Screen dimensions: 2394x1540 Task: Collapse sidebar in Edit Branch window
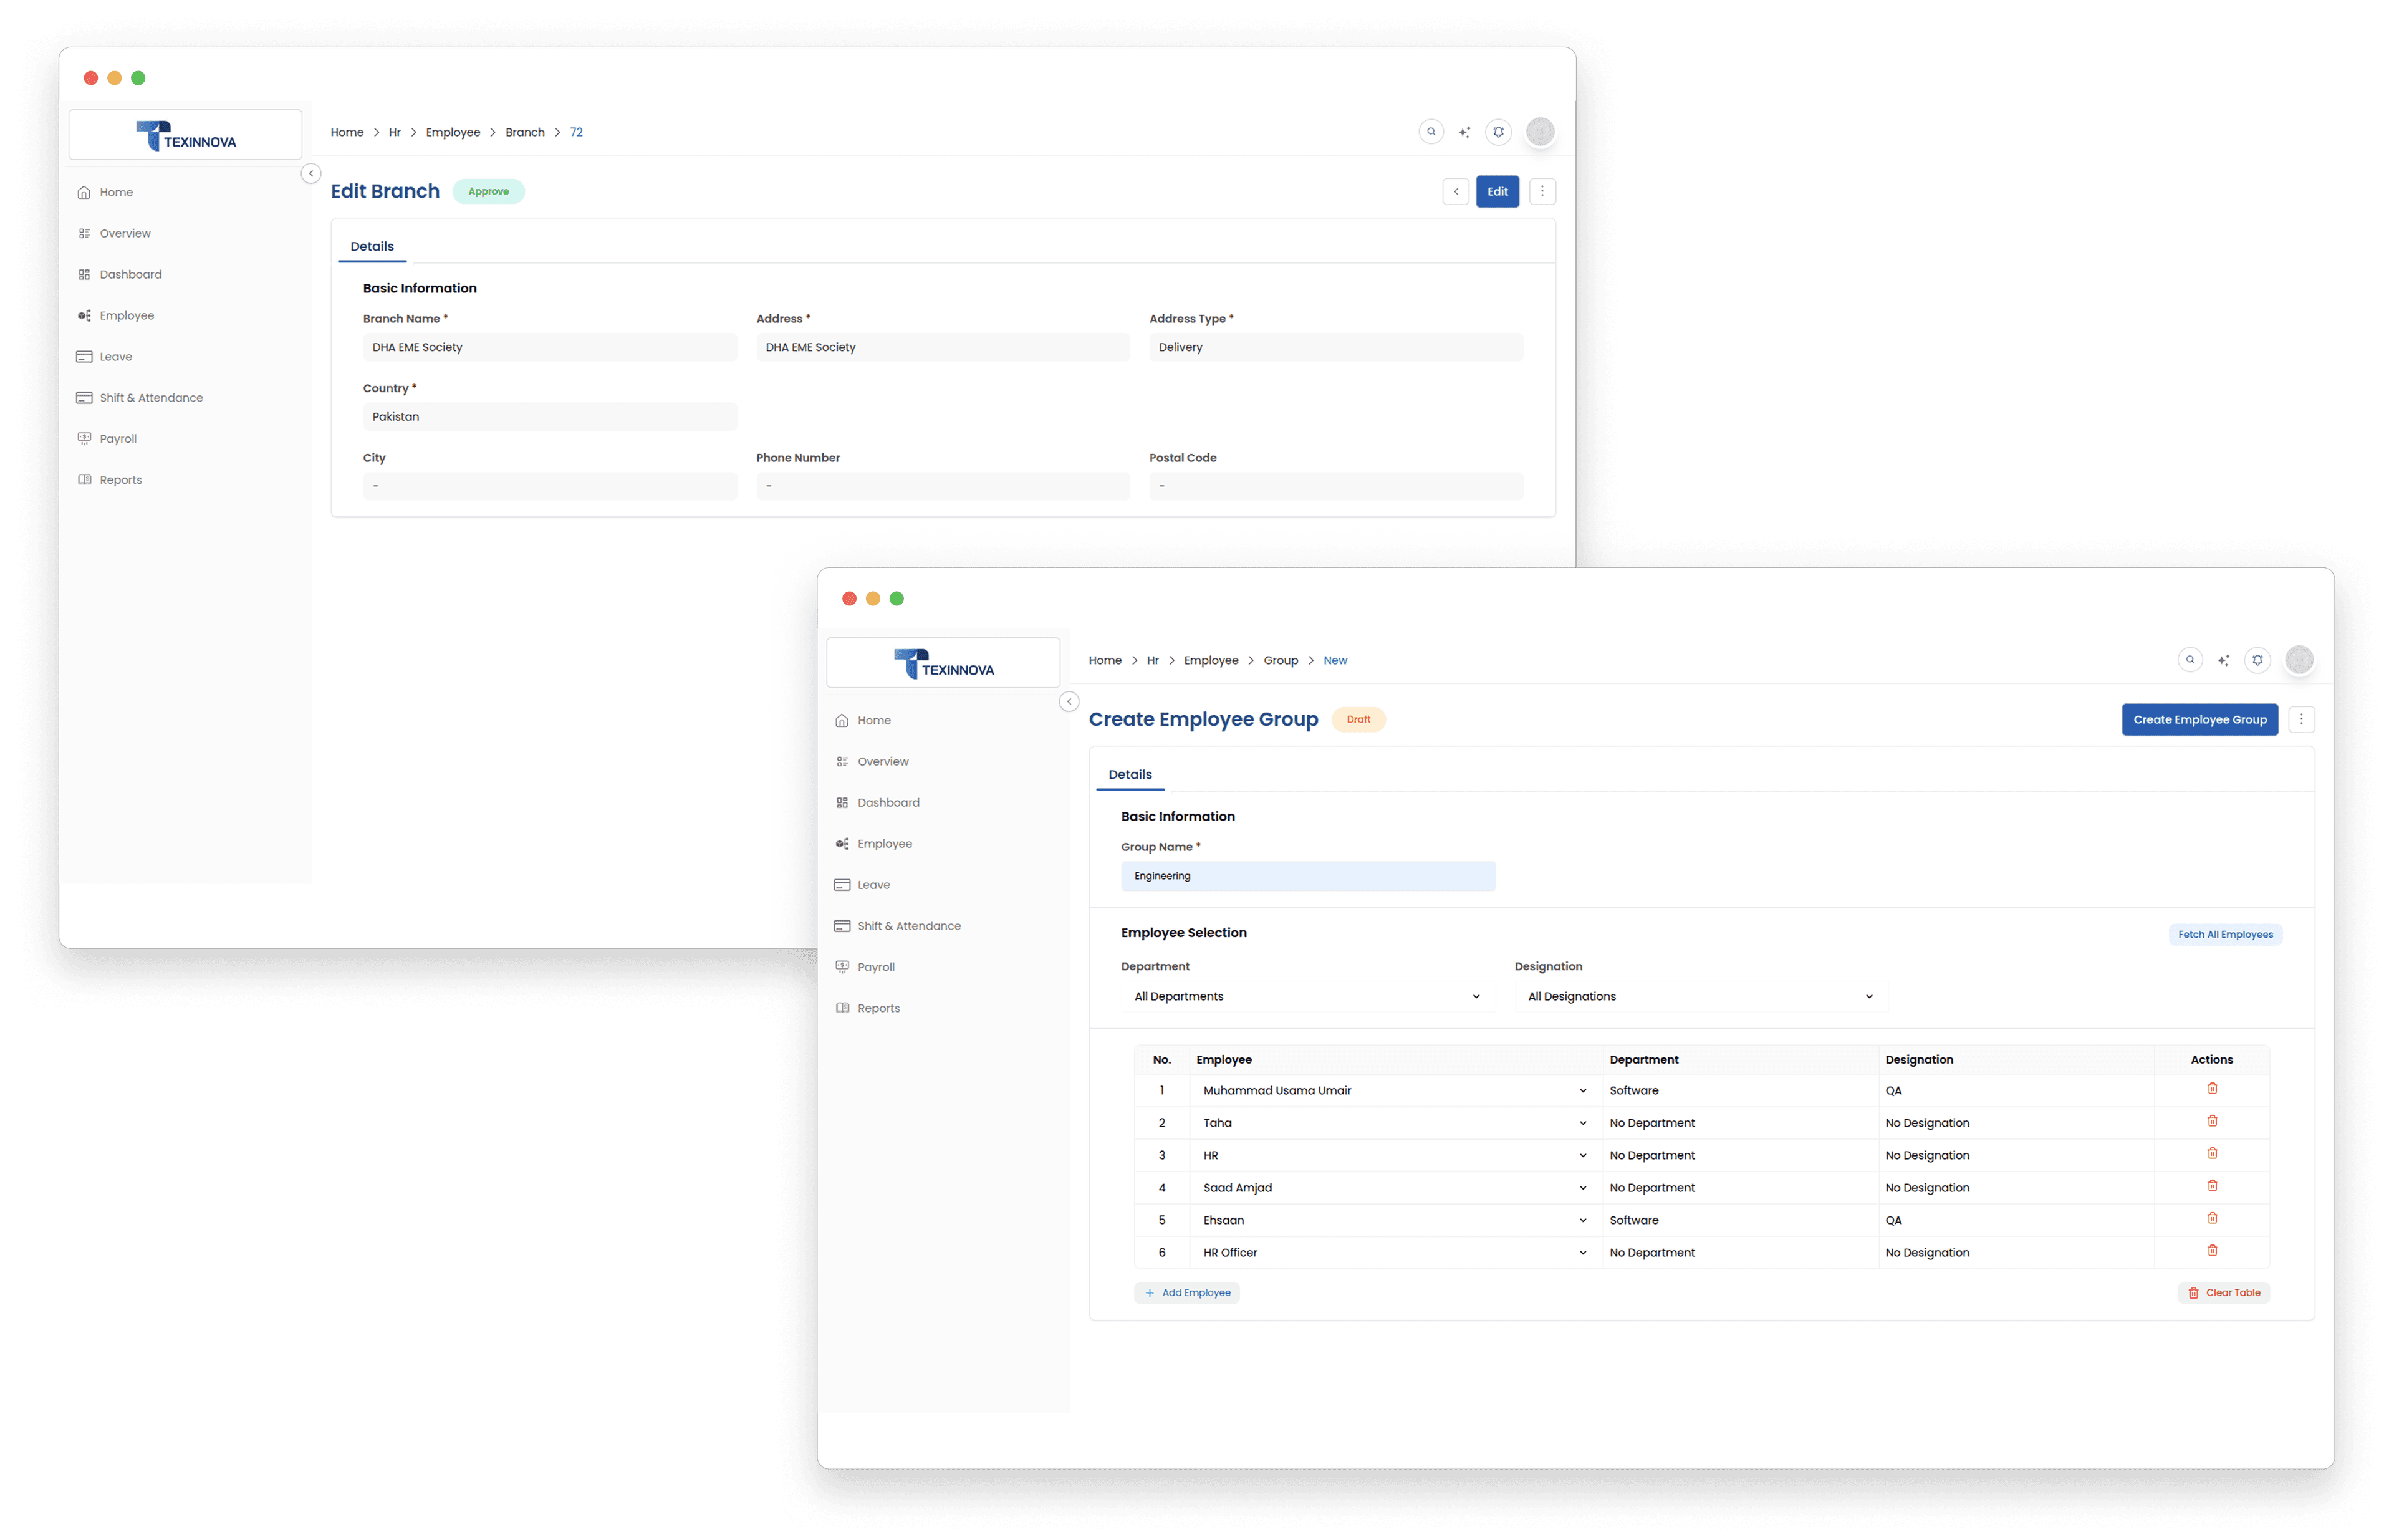pyautogui.click(x=311, y=174)
